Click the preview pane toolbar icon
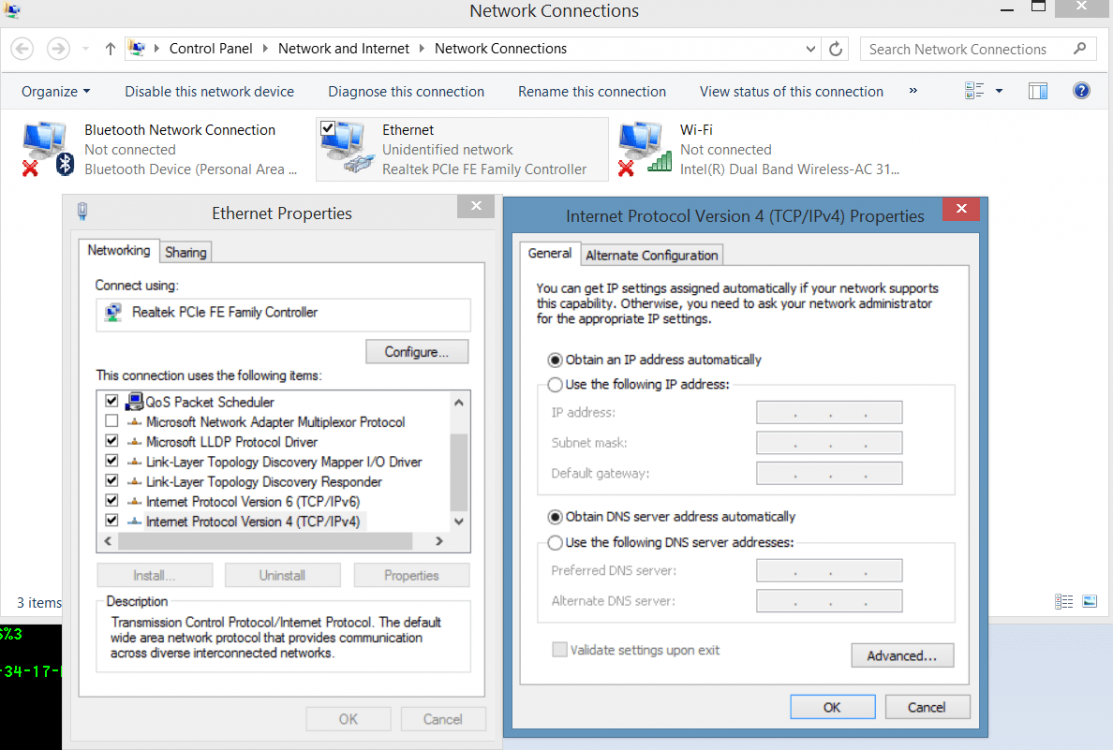 (x=1037, y=90)
